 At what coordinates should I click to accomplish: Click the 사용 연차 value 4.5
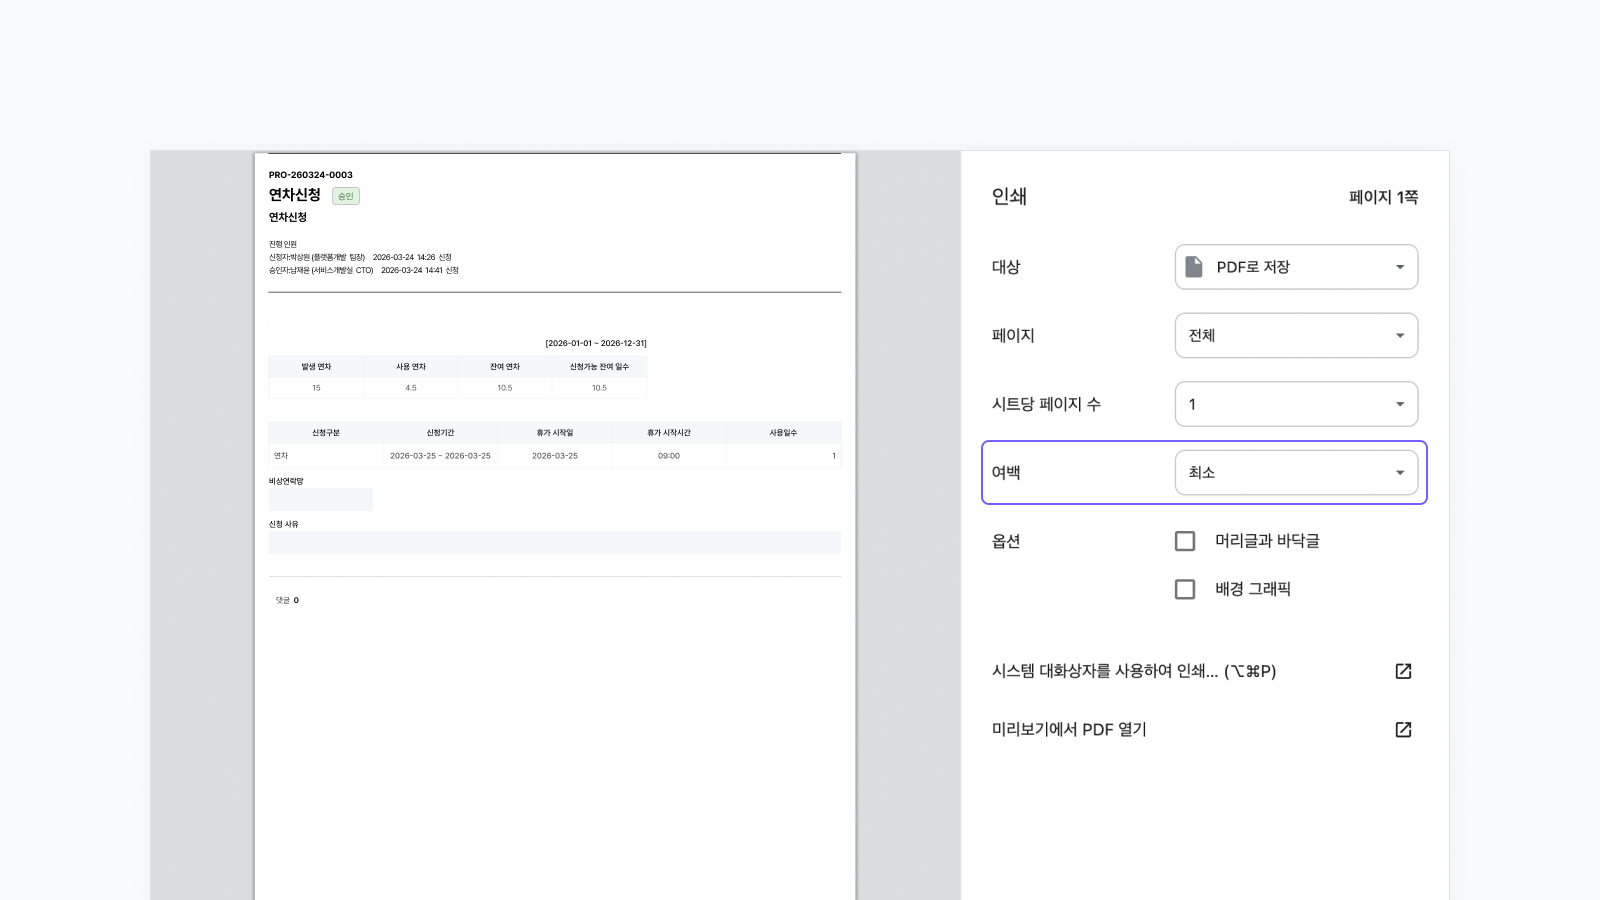point(411,388)
